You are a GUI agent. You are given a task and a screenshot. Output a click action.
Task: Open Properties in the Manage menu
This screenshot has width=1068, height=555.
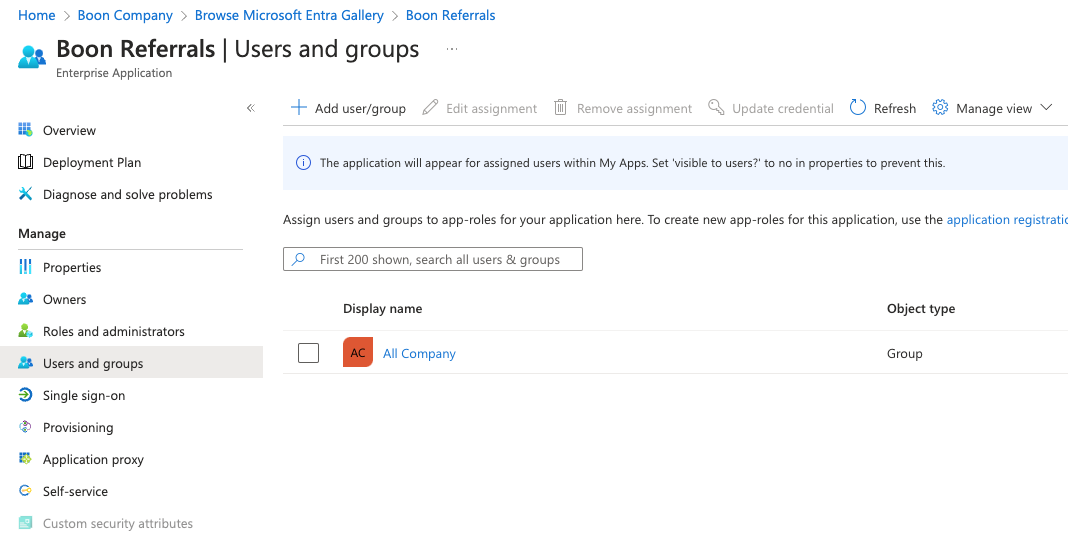72,267
